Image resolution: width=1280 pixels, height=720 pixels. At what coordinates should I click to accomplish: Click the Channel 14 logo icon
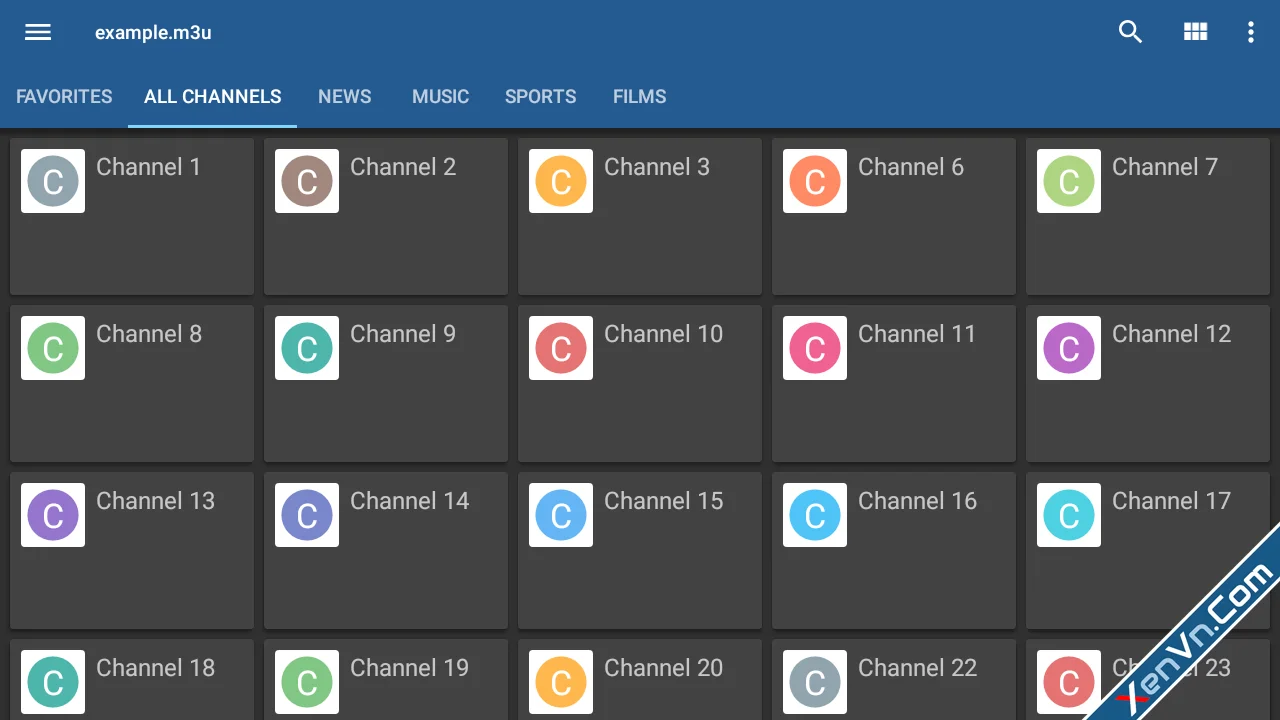coord(307,515)
